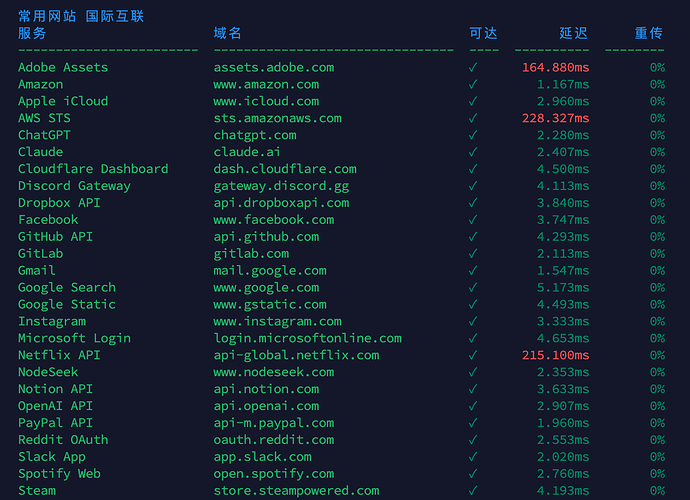Viewport: 690px width, 500px height.
Task: Select the '可达' column header
Action: [483, 33]
